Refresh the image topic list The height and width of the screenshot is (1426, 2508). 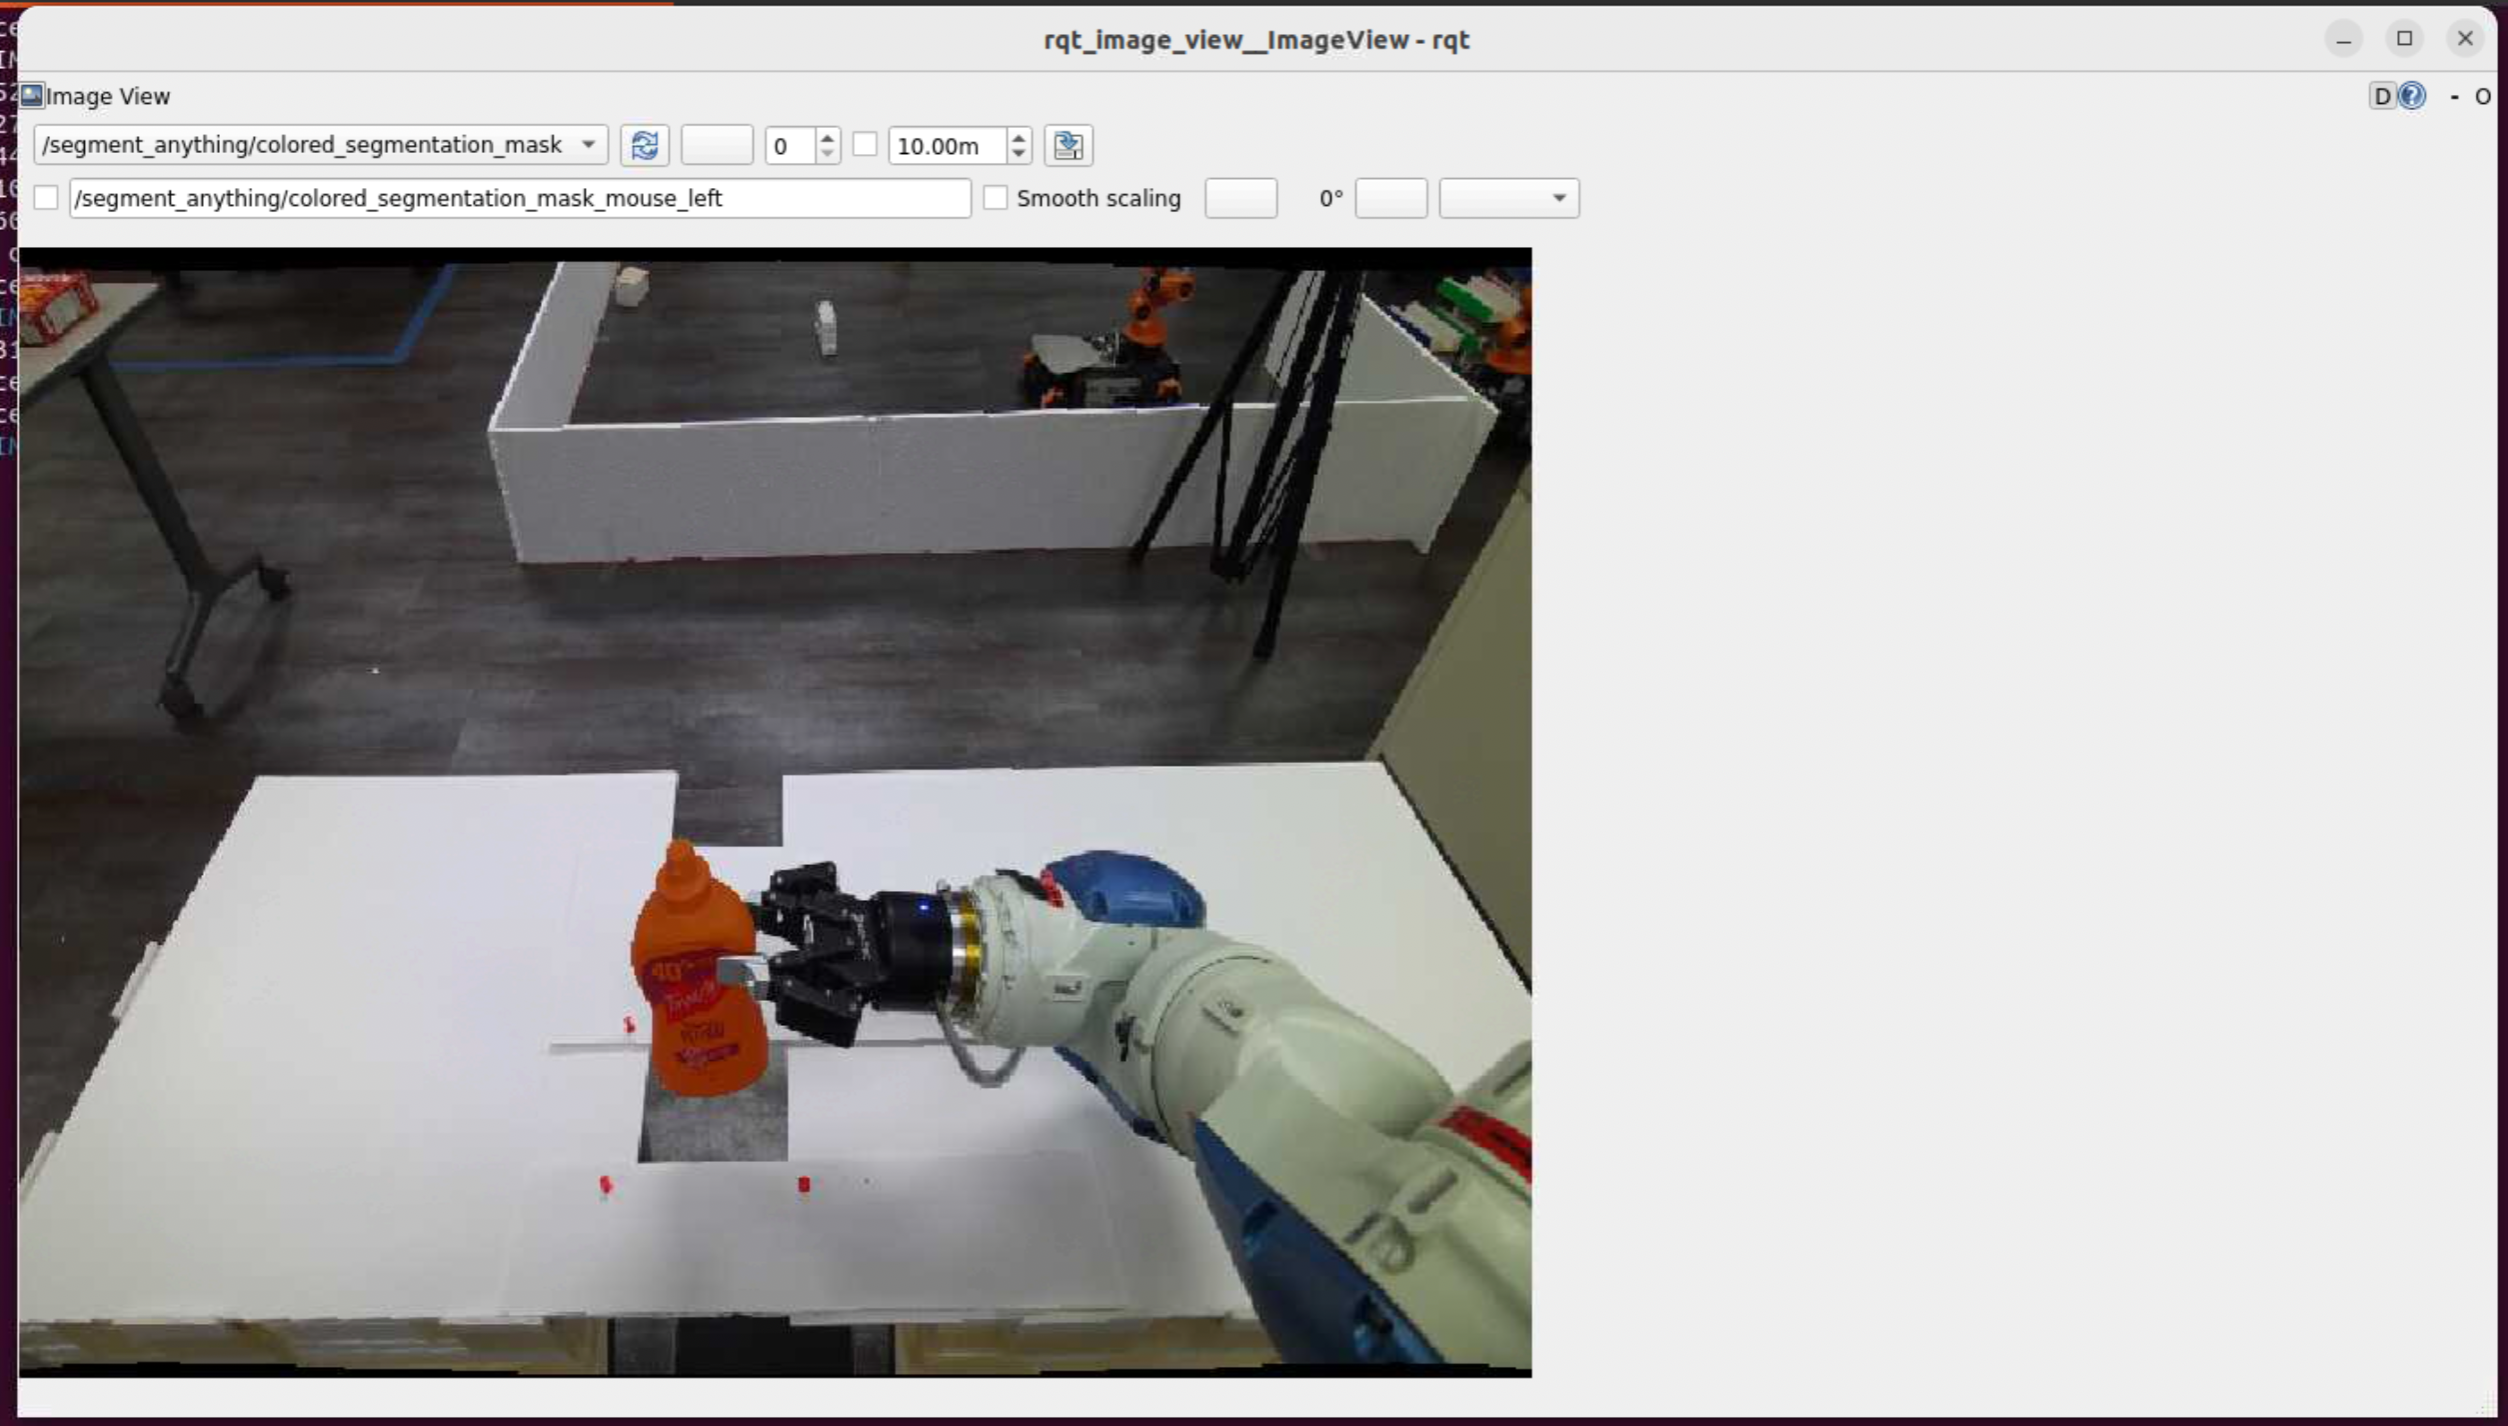click(644, 146)
